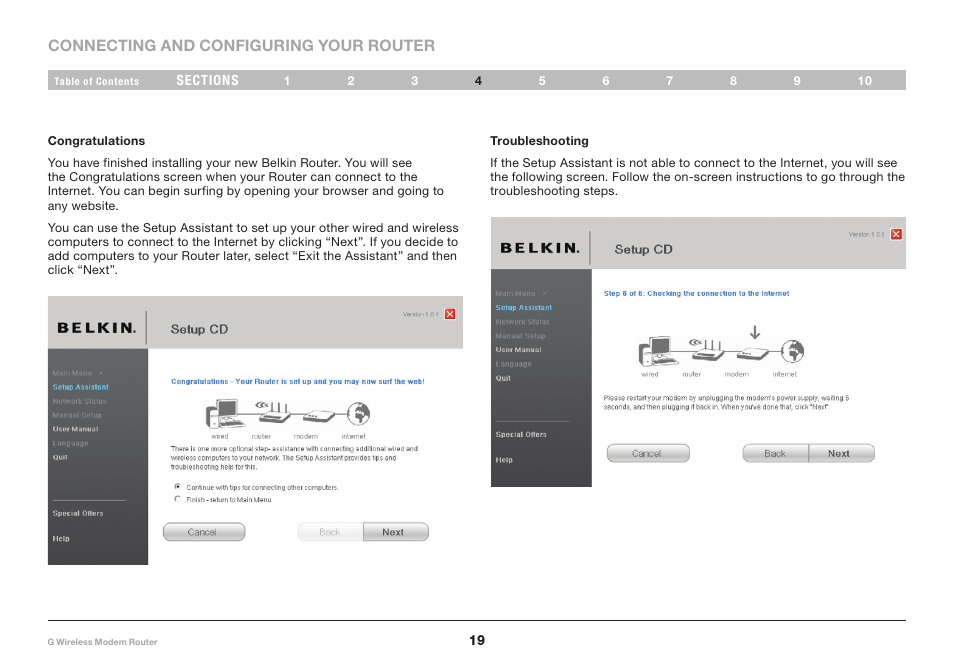Click the internet globe icon in Congratulations diagram

(x=359, y=414)
